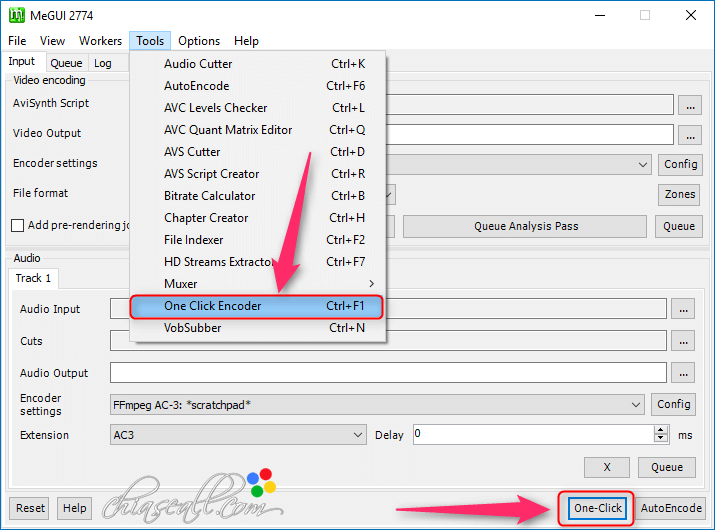The image size is (715, 530).
Task: Click the MeGUI app icon in title bar
Action: [16, 15]
